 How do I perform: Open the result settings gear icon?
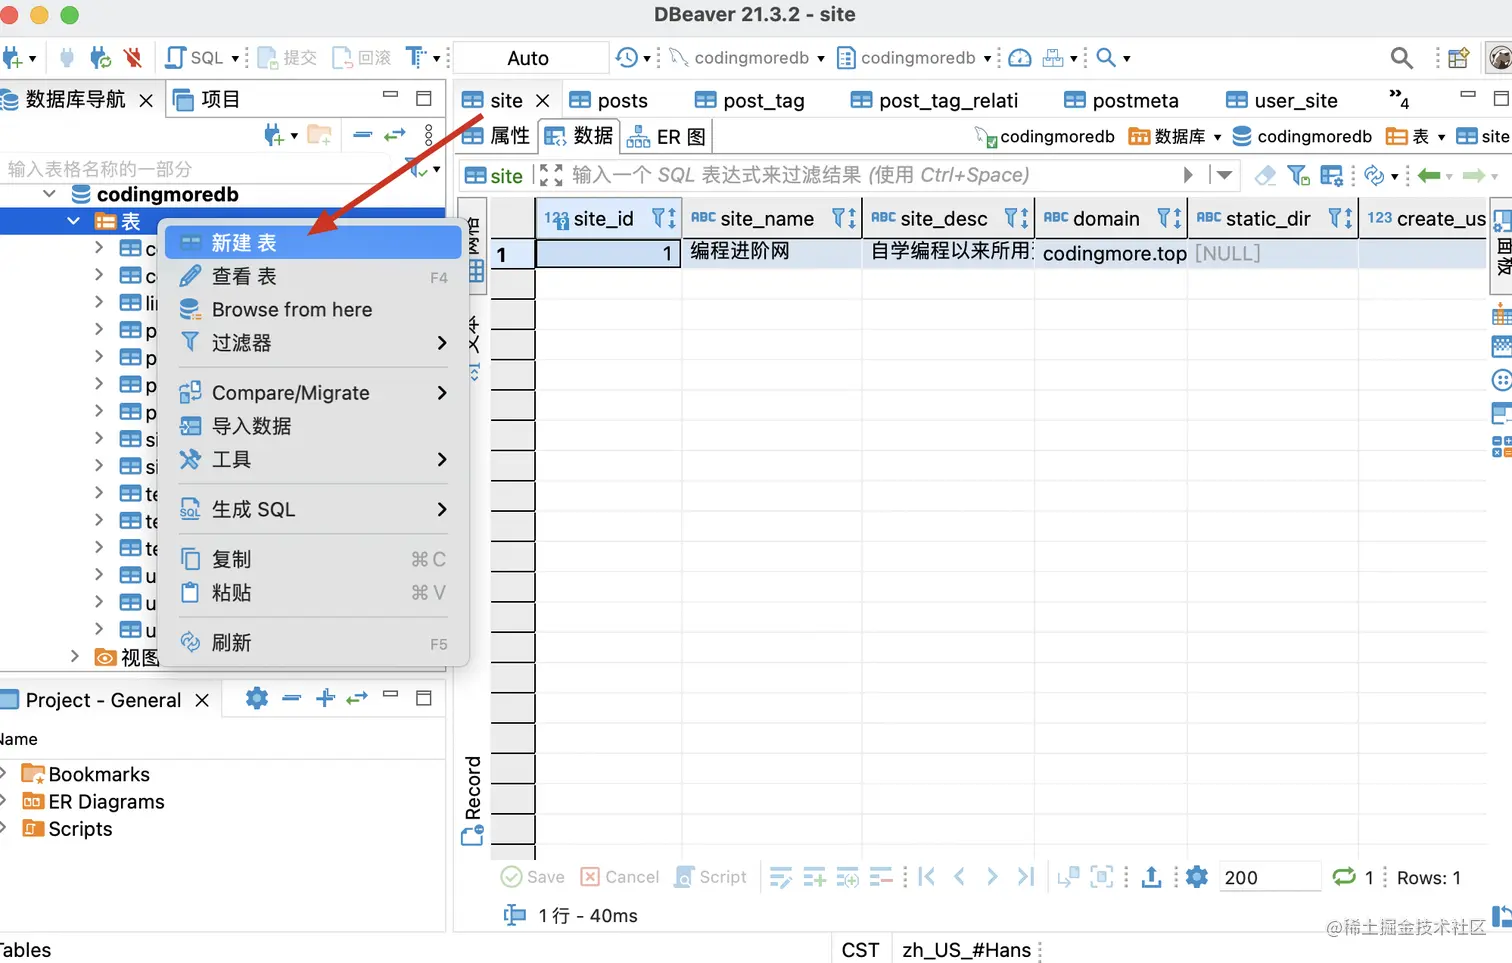[1197, 877]
